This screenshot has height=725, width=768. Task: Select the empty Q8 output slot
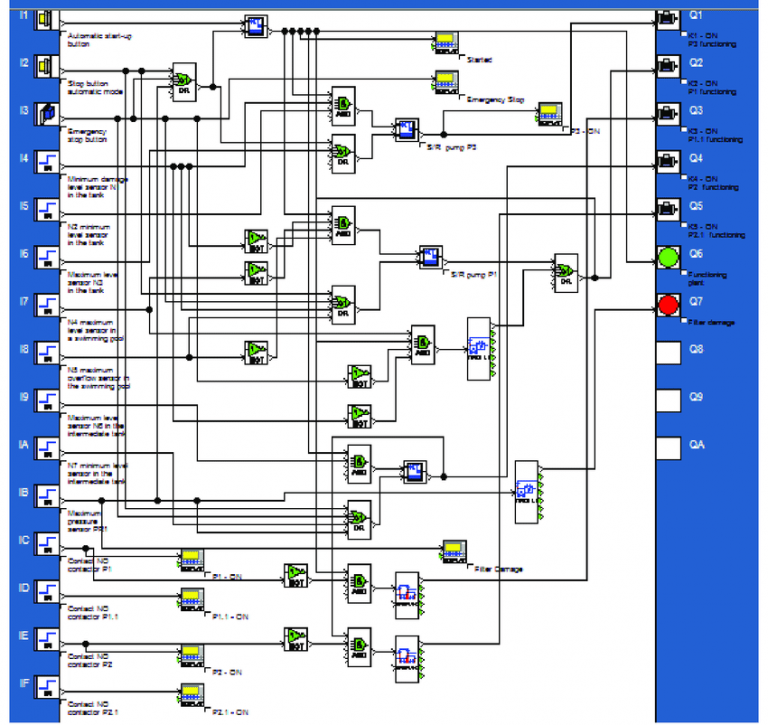coord(668,351)
